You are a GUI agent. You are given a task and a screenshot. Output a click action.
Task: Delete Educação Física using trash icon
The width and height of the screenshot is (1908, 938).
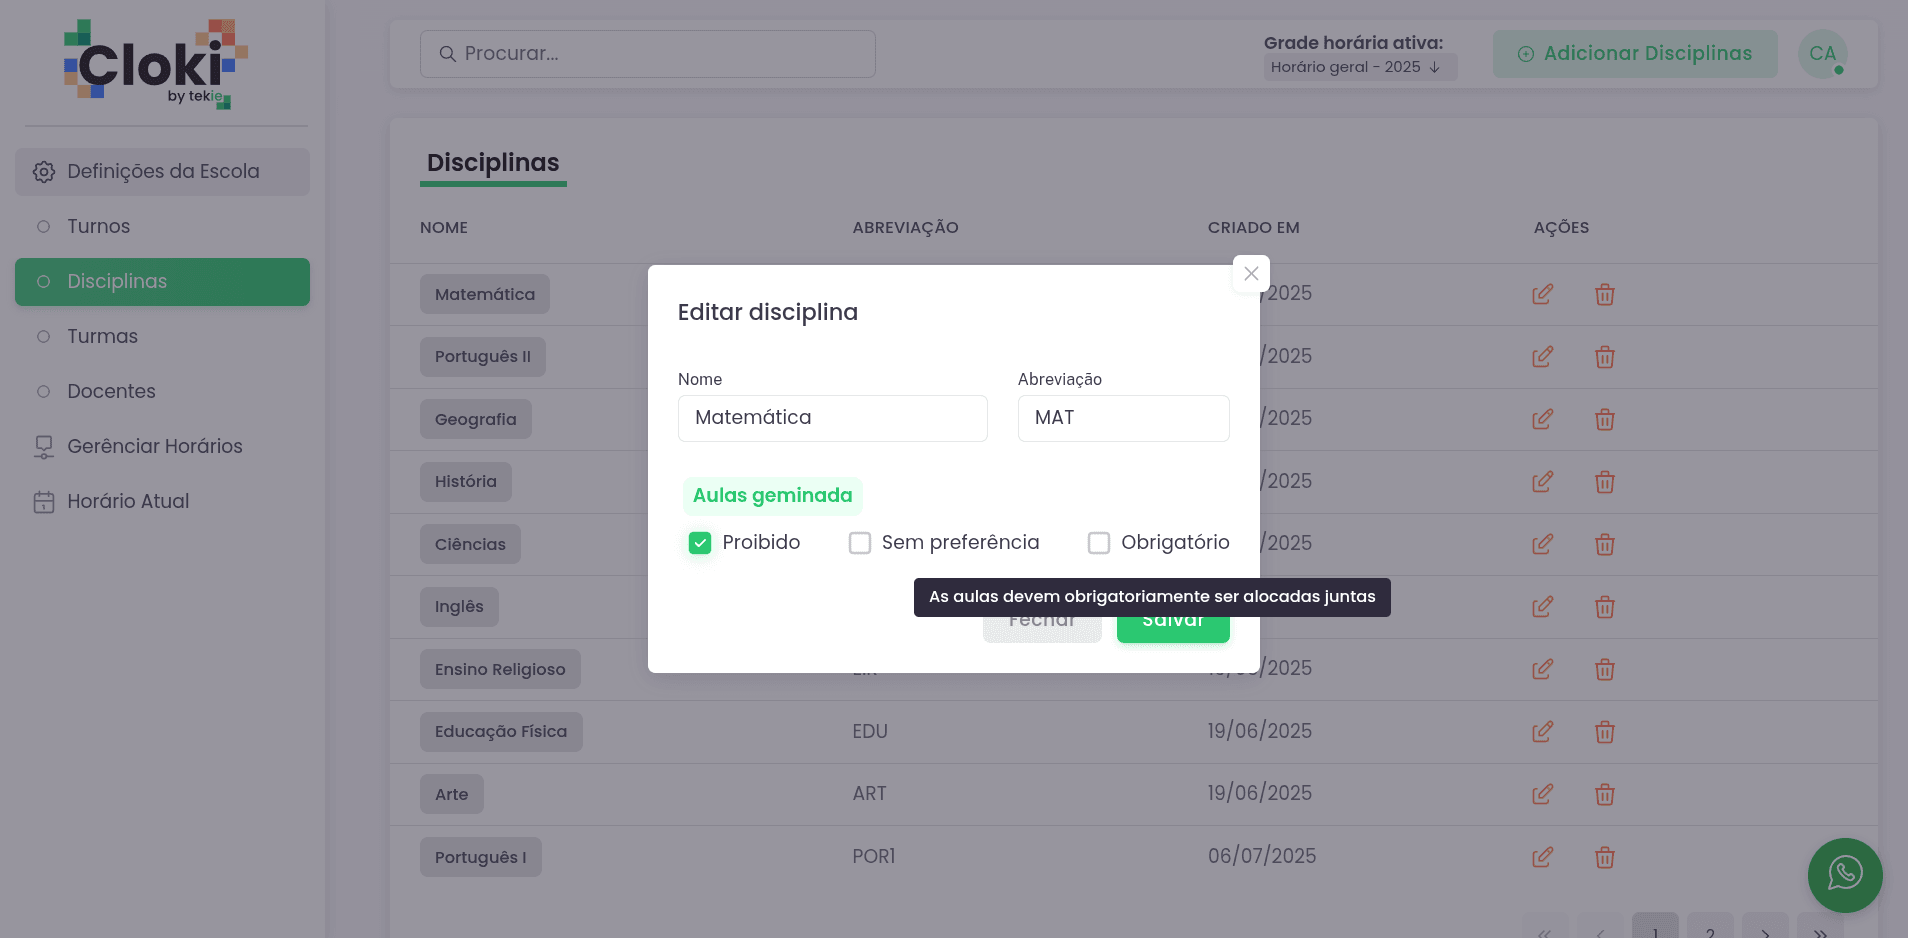coord(1604,732)
